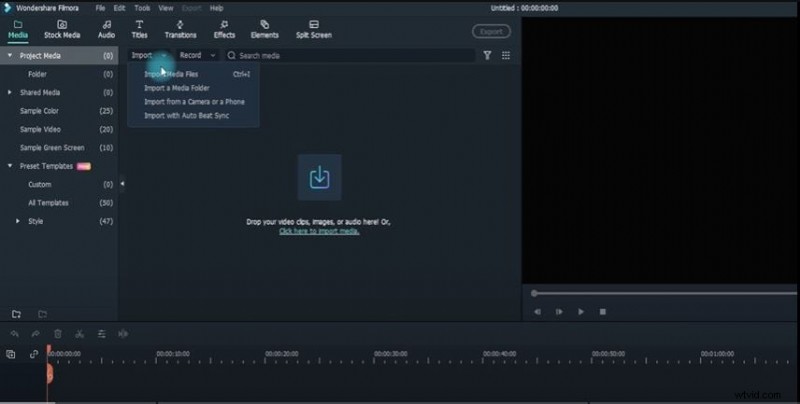800x404 pixels.
Task: Open the Split Screen tab
Action: click(x=314, y=30)
